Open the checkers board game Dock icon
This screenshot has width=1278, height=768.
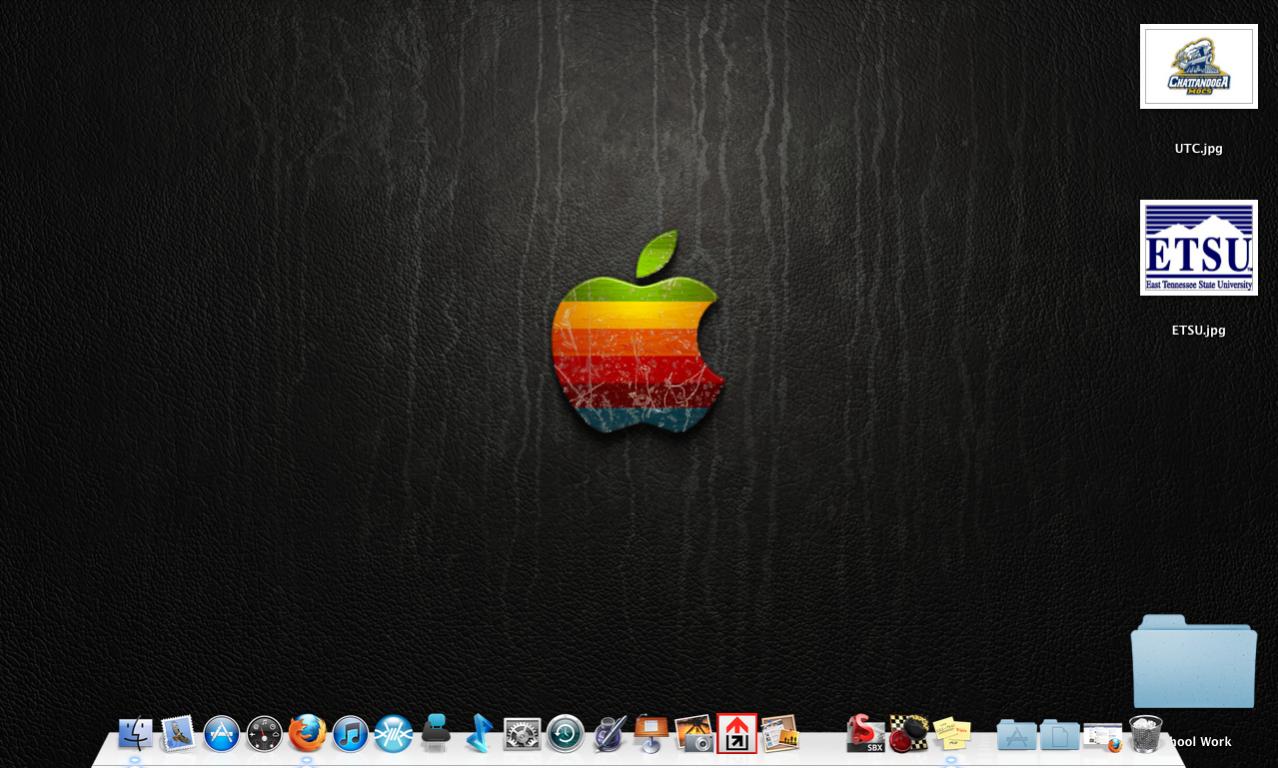908,734
